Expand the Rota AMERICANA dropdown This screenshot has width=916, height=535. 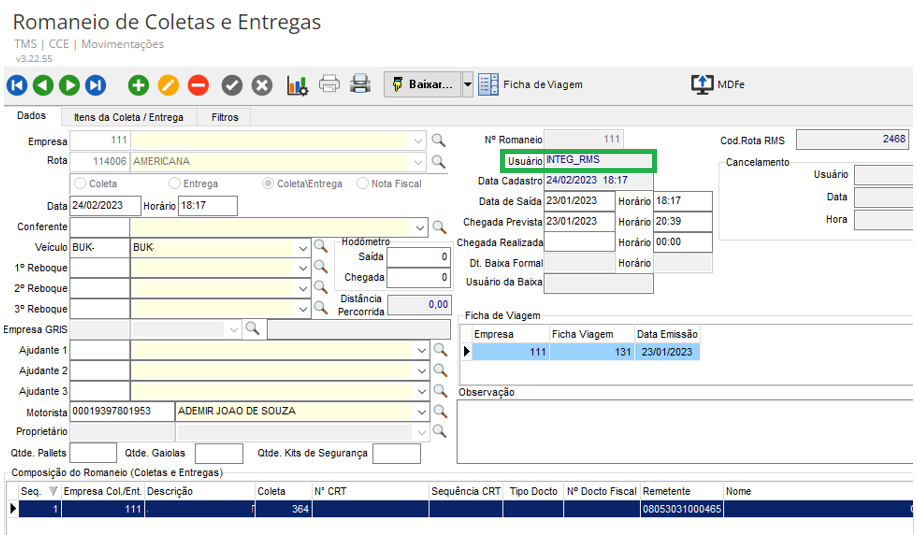coord(418,161)
